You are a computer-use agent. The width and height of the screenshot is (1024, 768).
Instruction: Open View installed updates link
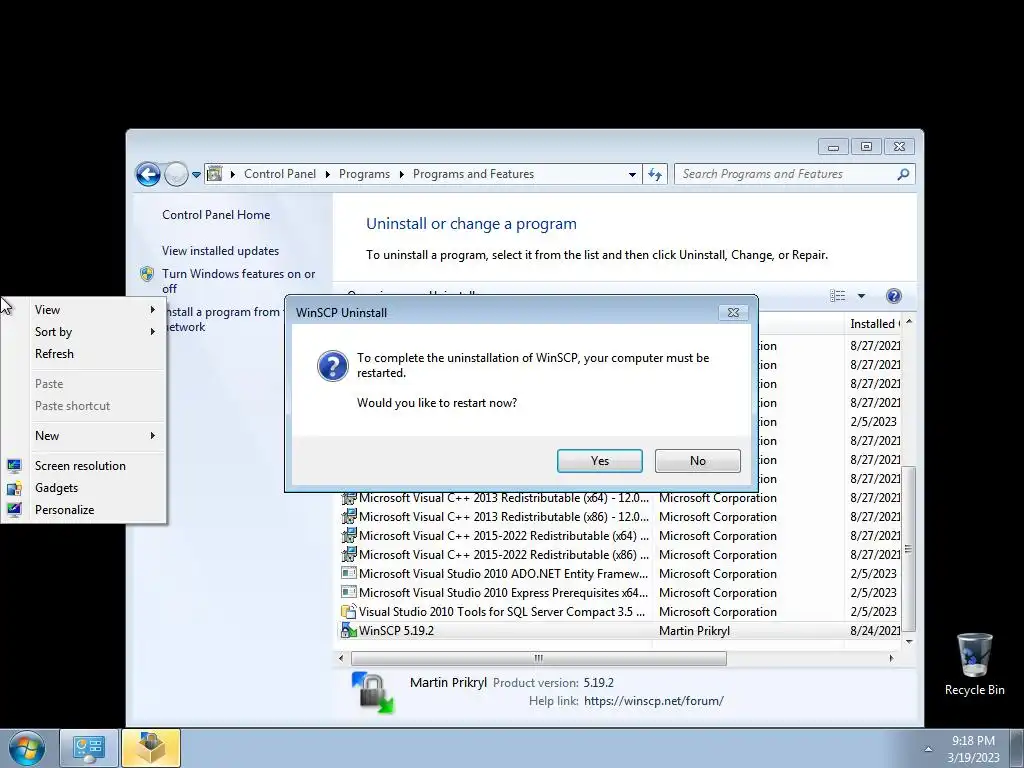coord(220,251)
